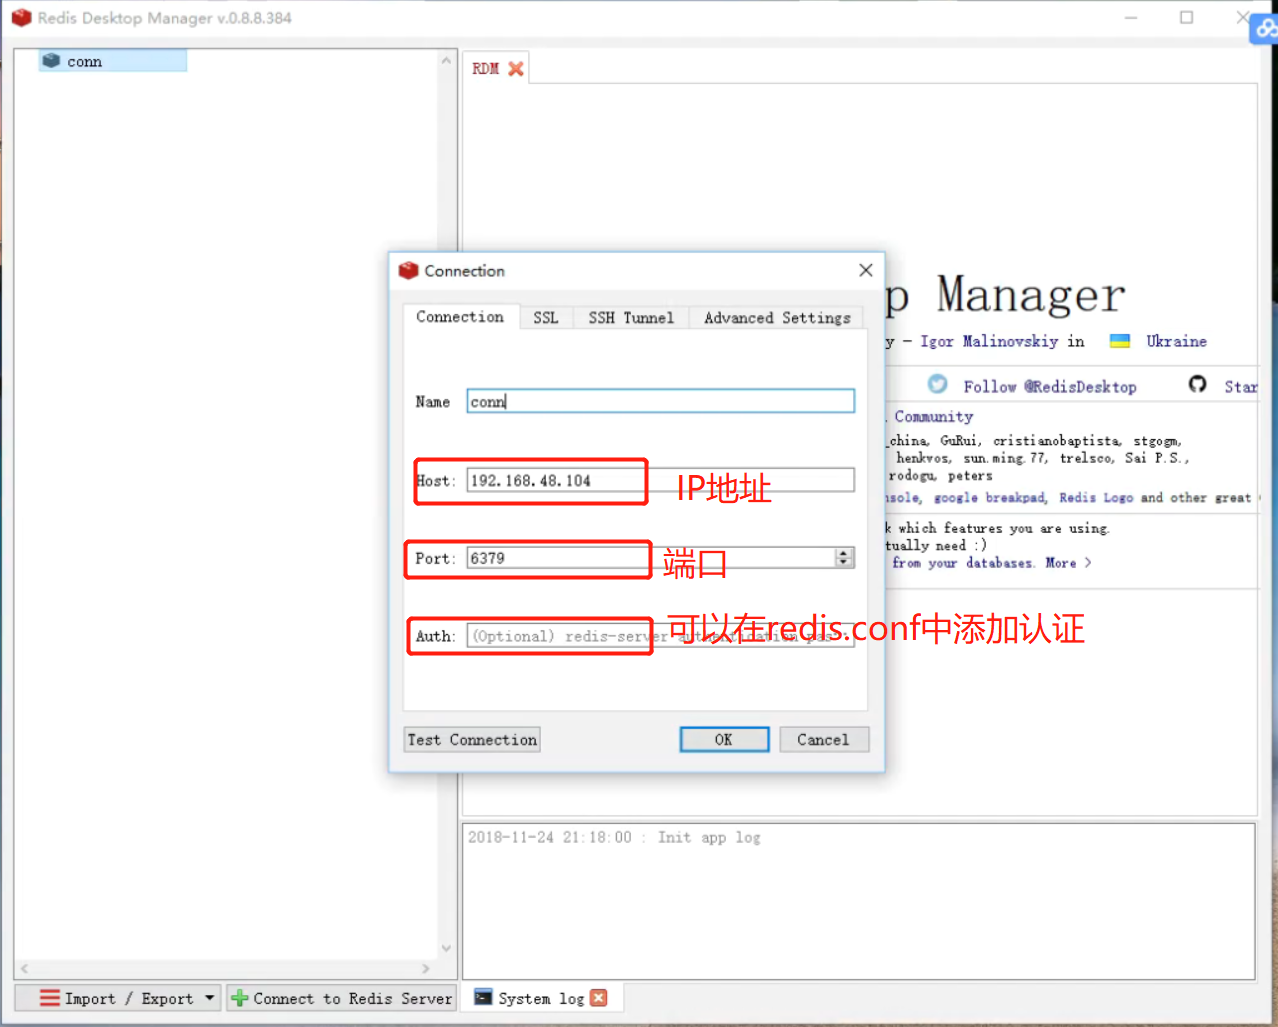The image size is (1278, 1027).
Task: Select the Connection tab in the dialog
Action: [460, 317]
